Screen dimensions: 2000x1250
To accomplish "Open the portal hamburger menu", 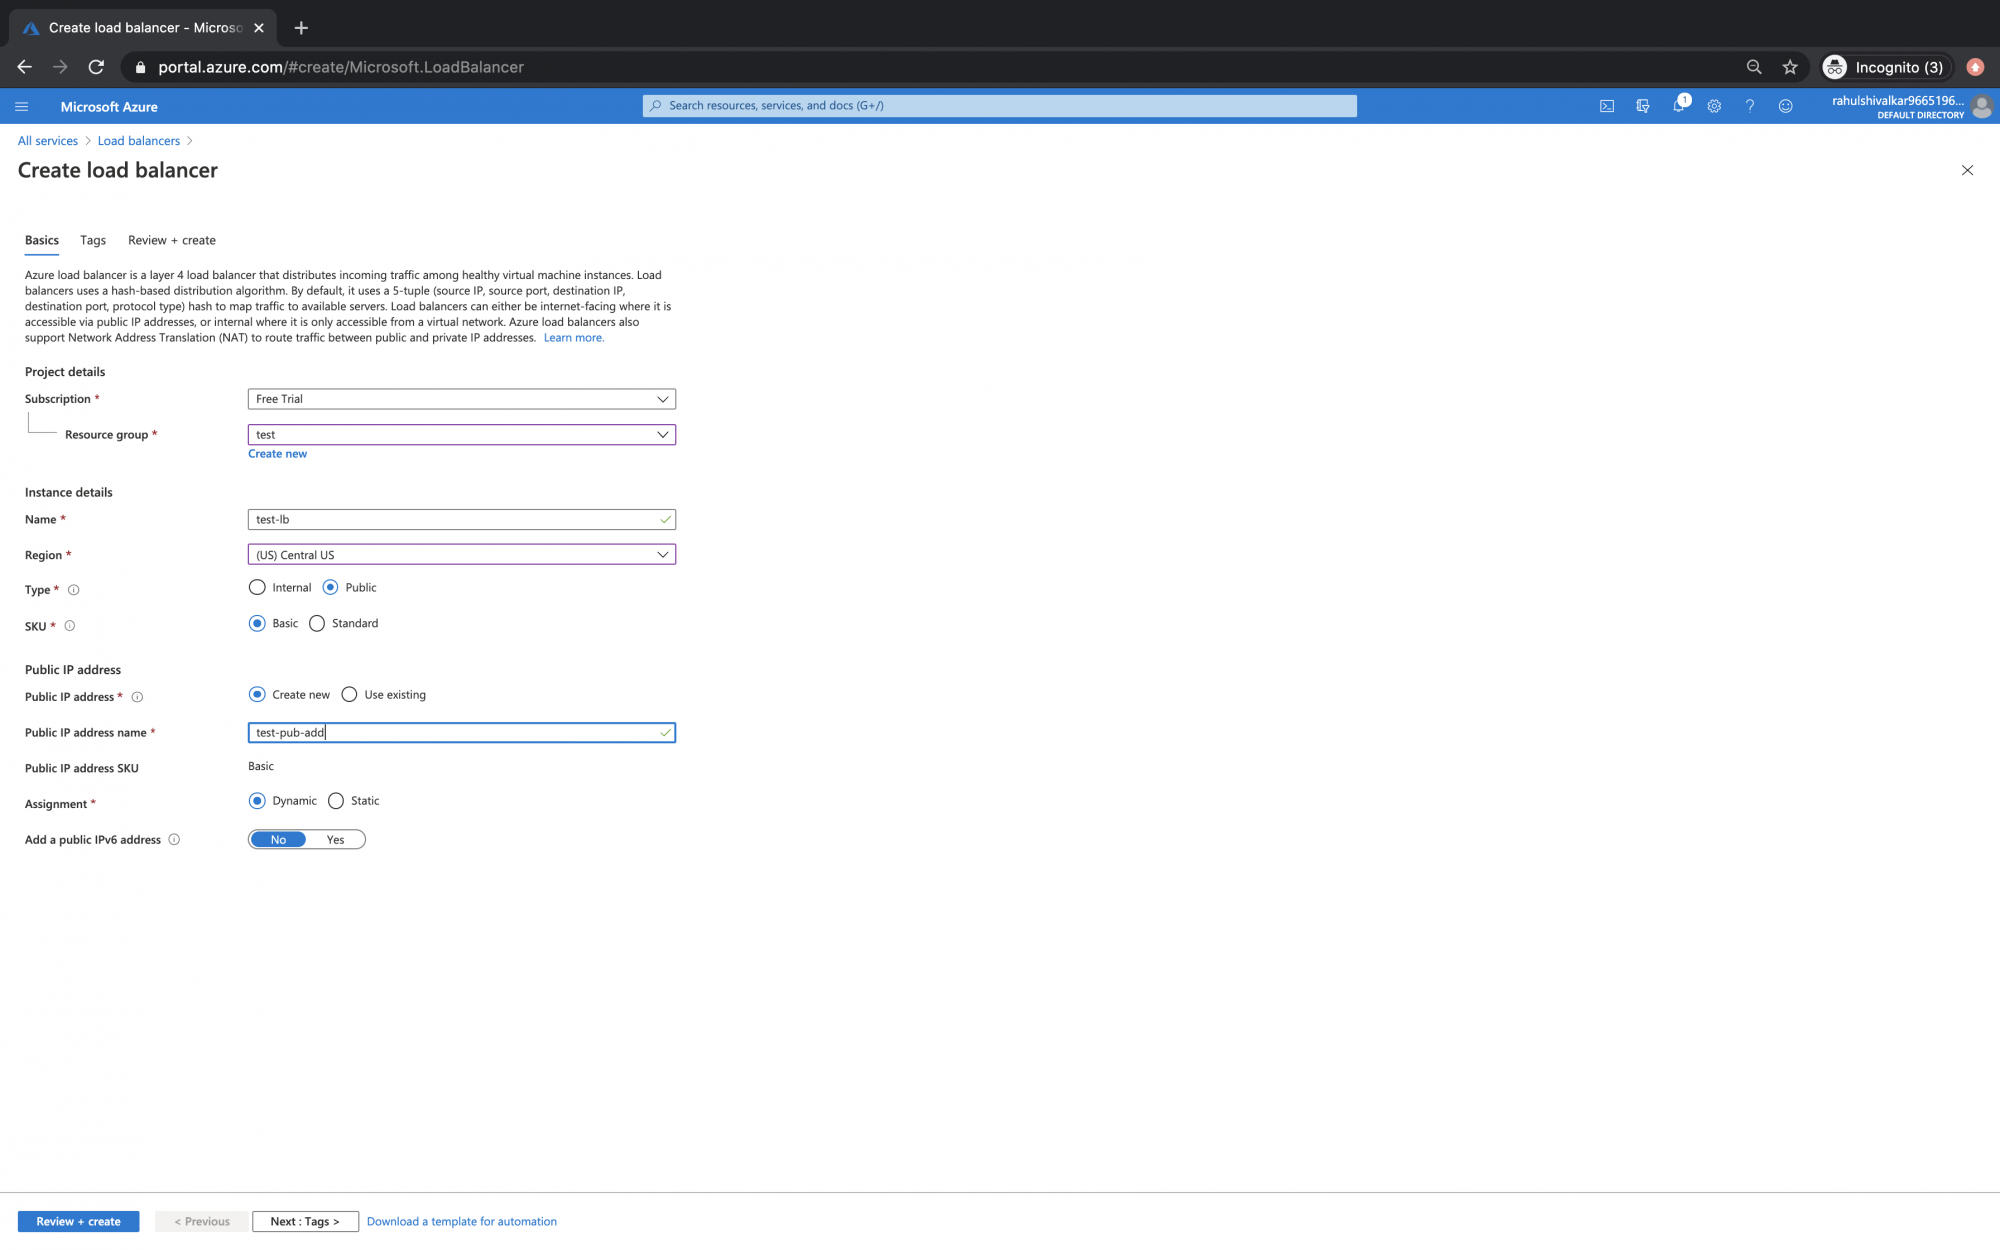I will (22, 107).
